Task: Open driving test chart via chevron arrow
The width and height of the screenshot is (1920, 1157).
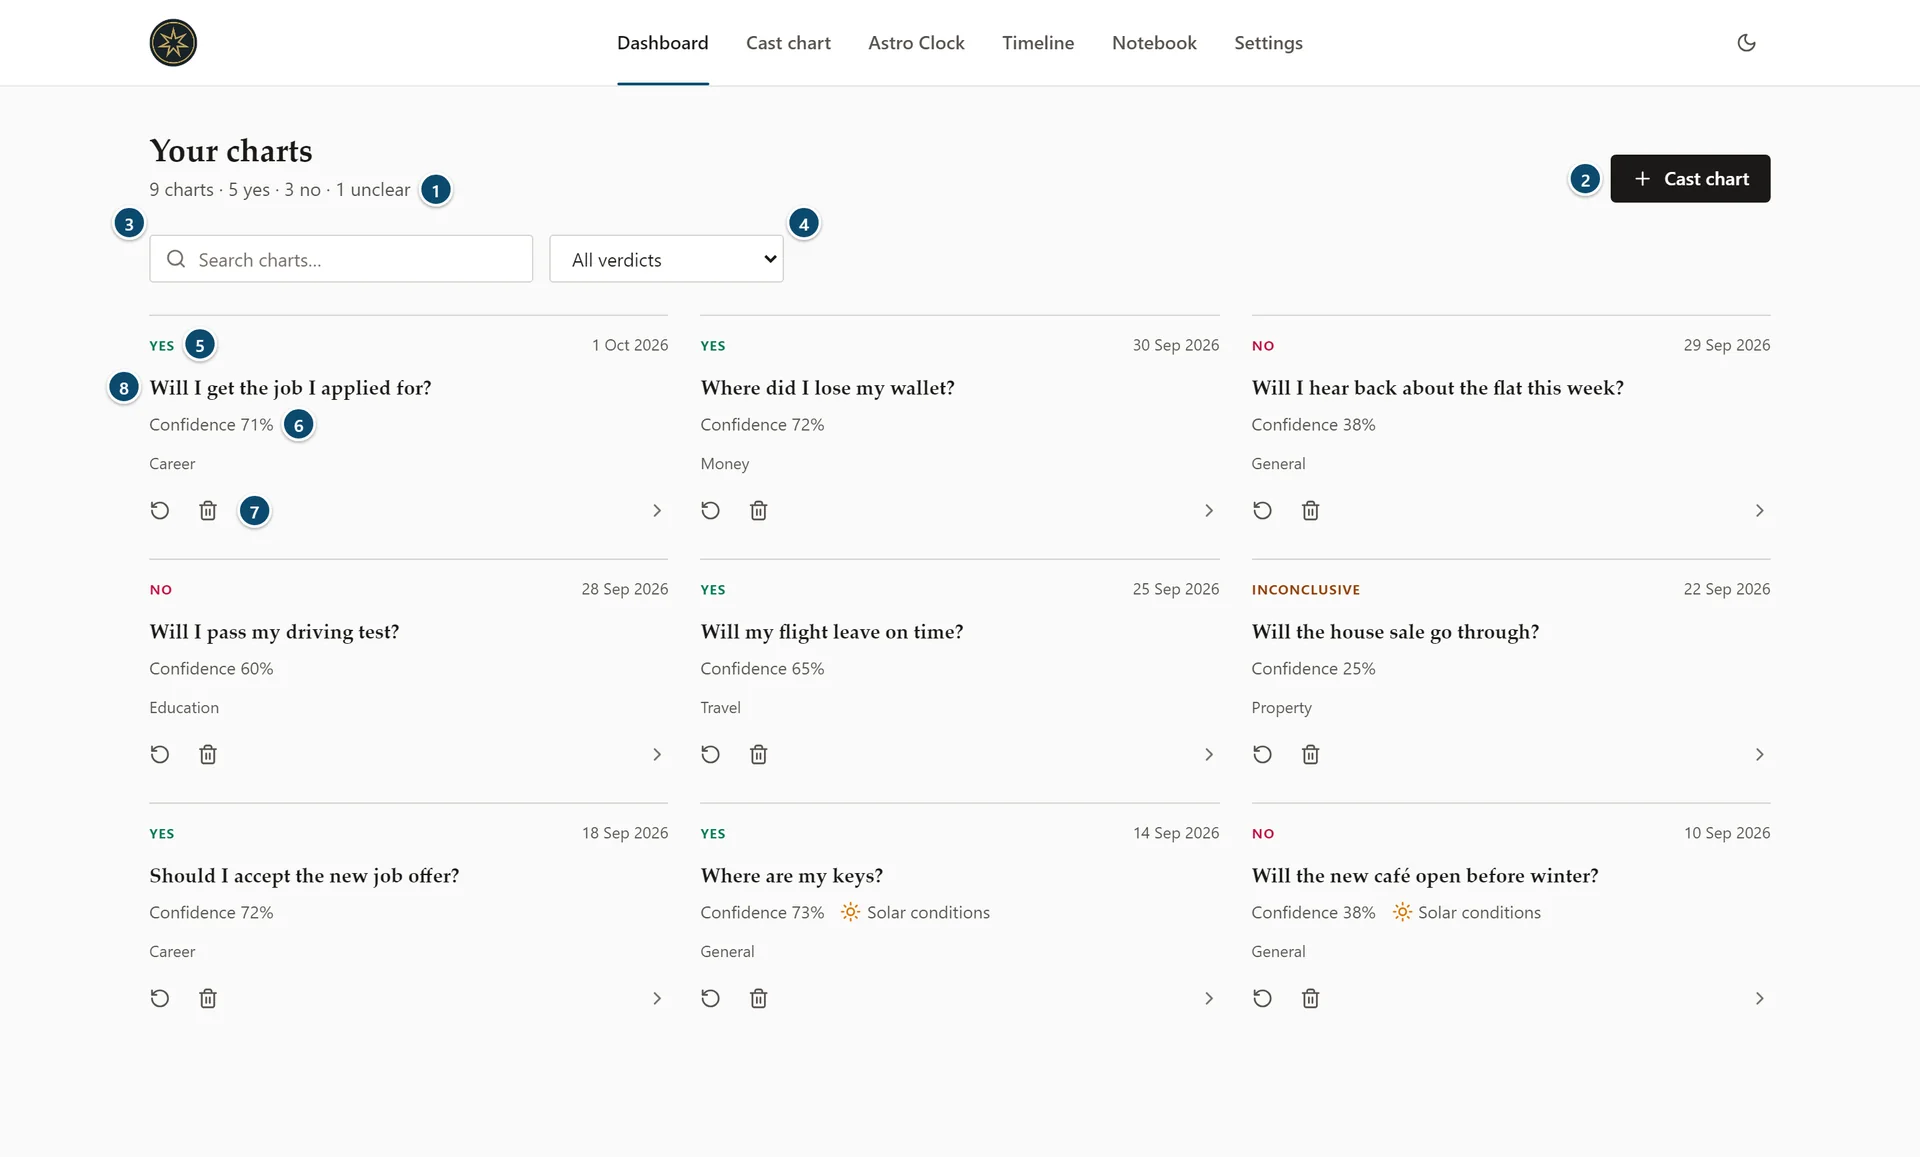Action: click(x=657, y=755)
